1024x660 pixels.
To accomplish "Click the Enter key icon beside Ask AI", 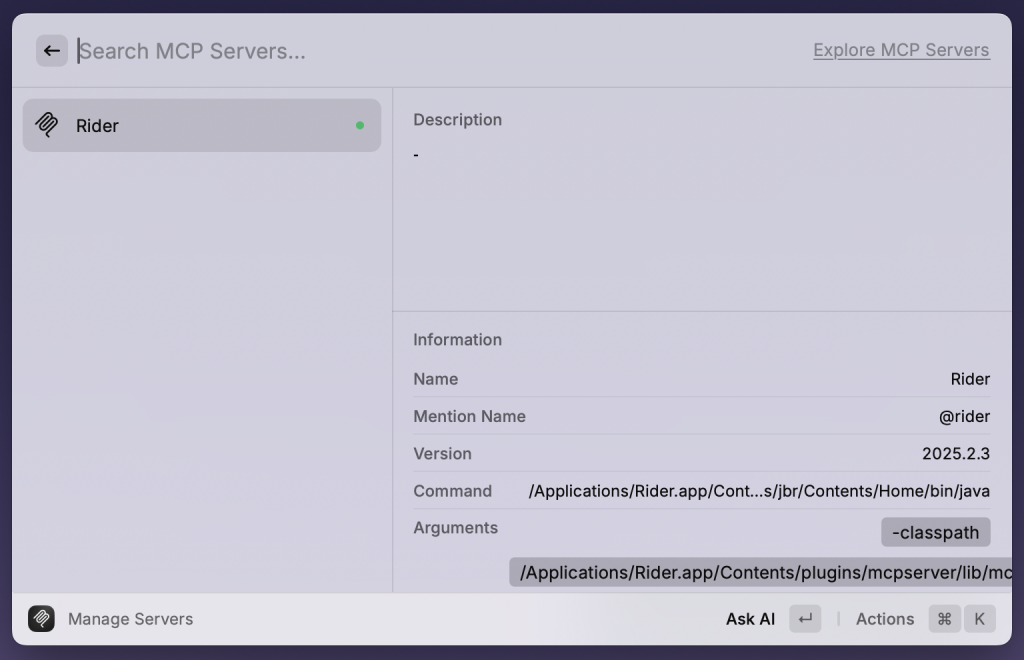I will [x=805, y=618].
